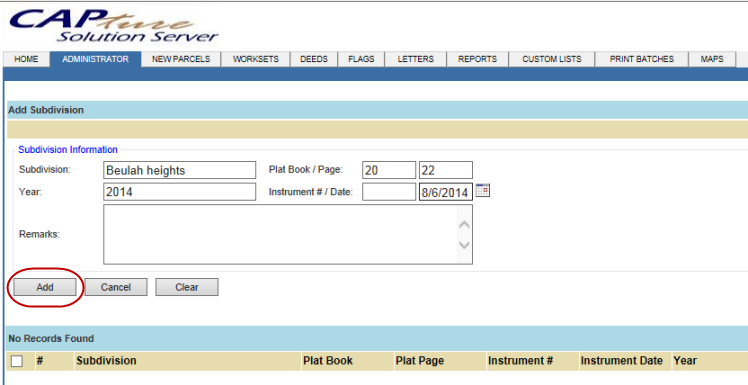Image resolution: width=748 pixels, height=385 pixels.
Task: Click the Cancel button
Action: point(116,287)
